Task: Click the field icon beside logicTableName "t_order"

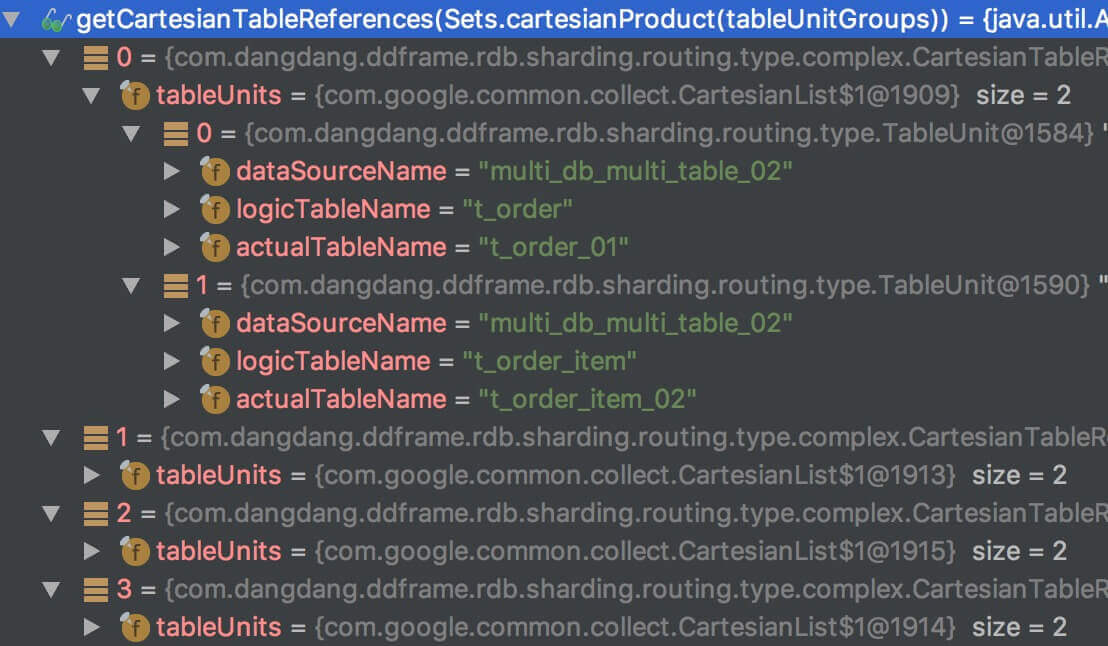Action: (x=214, y=209)
